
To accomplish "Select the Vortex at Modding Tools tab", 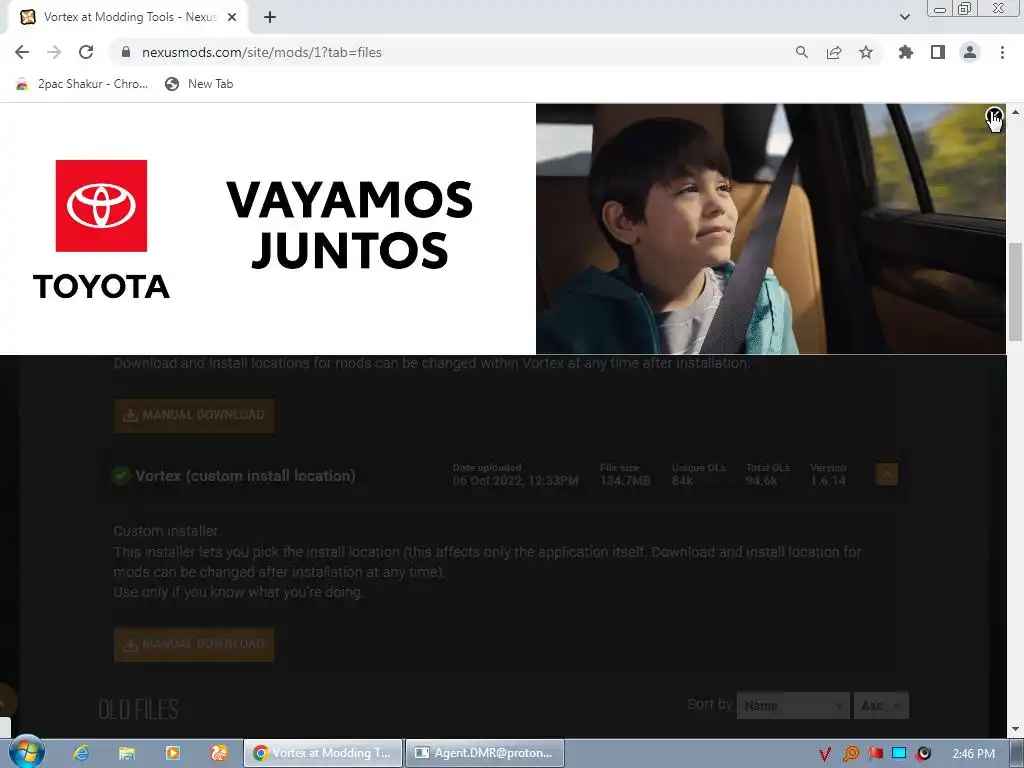I will point(129,17).
